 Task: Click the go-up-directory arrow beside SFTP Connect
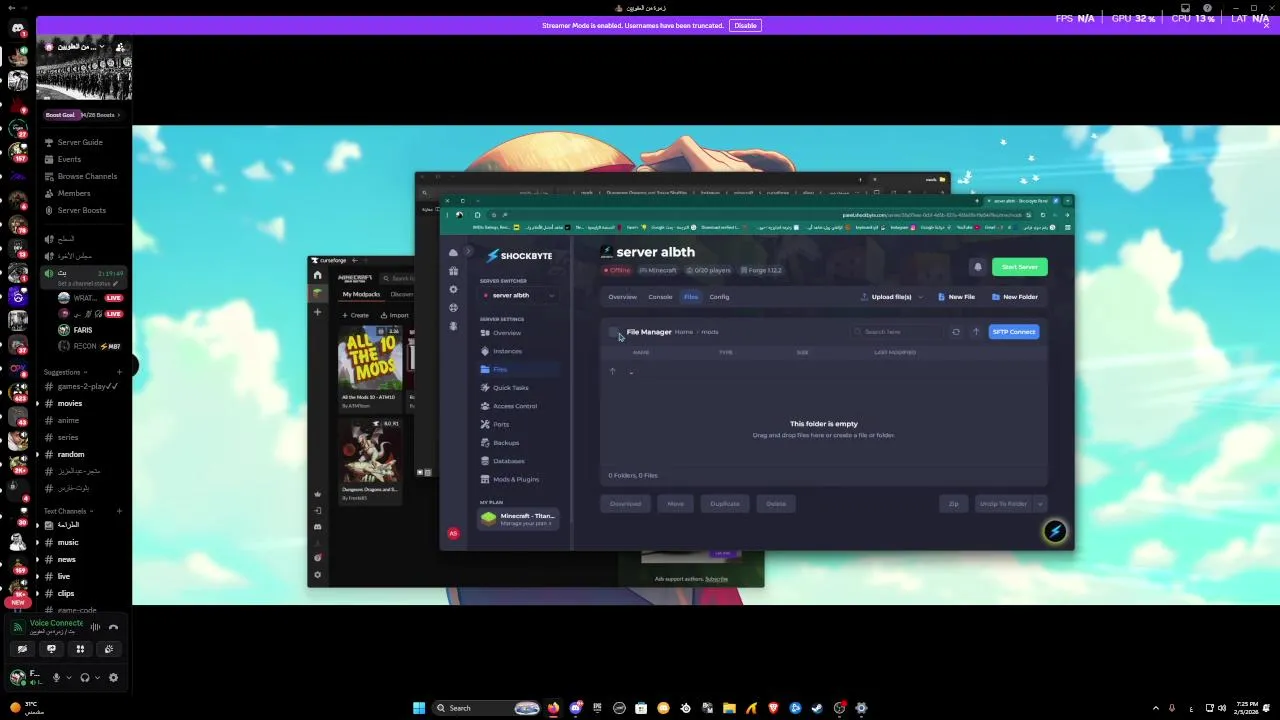(976, 332)
